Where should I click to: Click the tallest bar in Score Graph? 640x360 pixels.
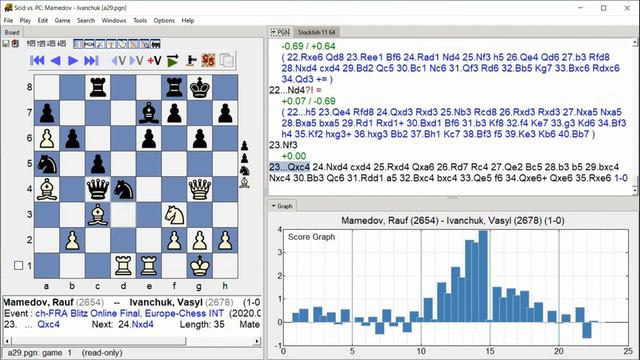click(483, 276)
